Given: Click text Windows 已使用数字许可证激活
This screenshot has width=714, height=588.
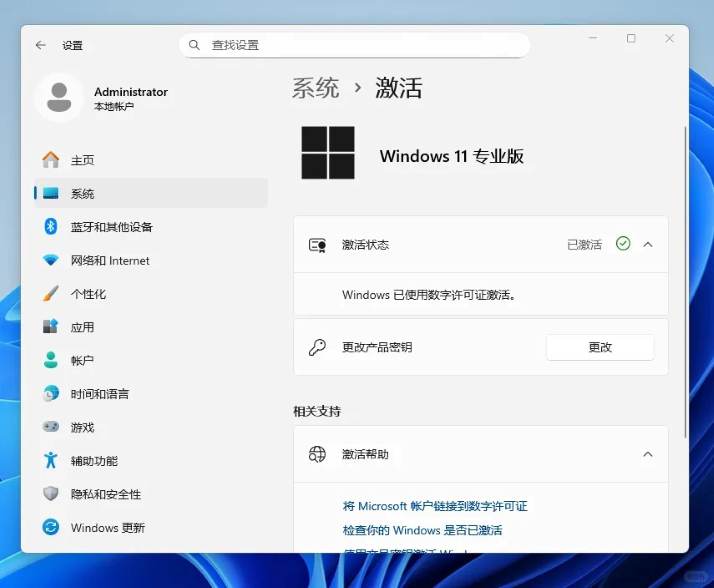Looking at the screenshot, I should tap(428, 295).
